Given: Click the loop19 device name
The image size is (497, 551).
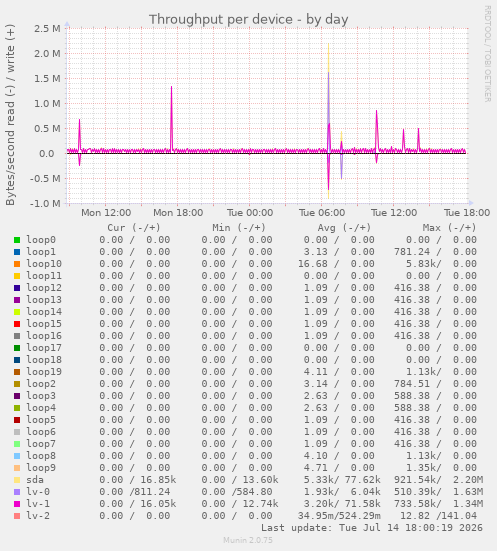Looking at the screenshot, I should 44,372.
